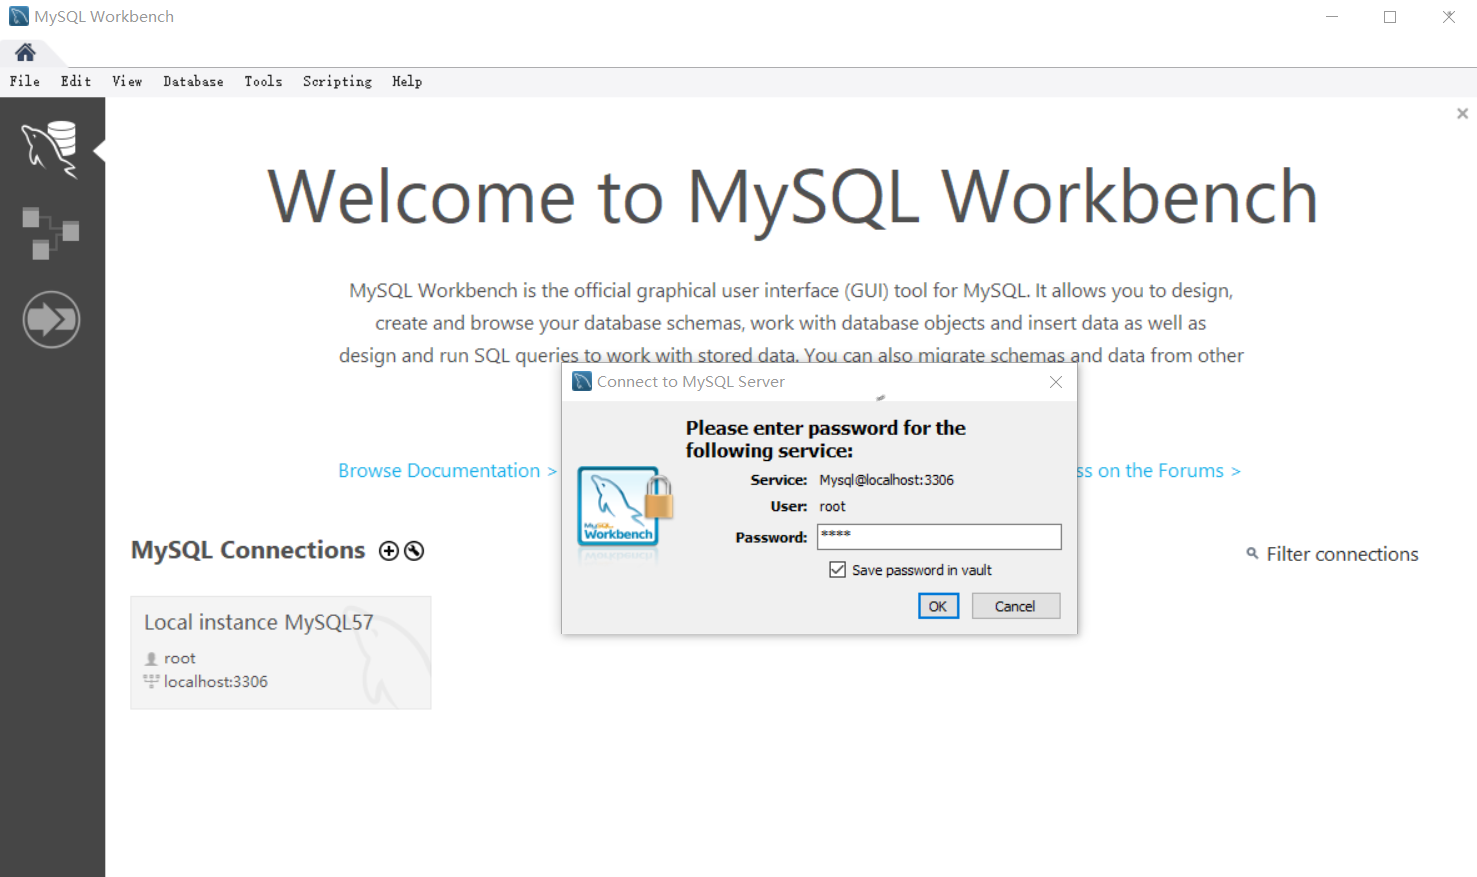The width and height of the screenshot is (1477, 877).
Task: Click the root user text in dialog
Action: [x=832, y=507]
